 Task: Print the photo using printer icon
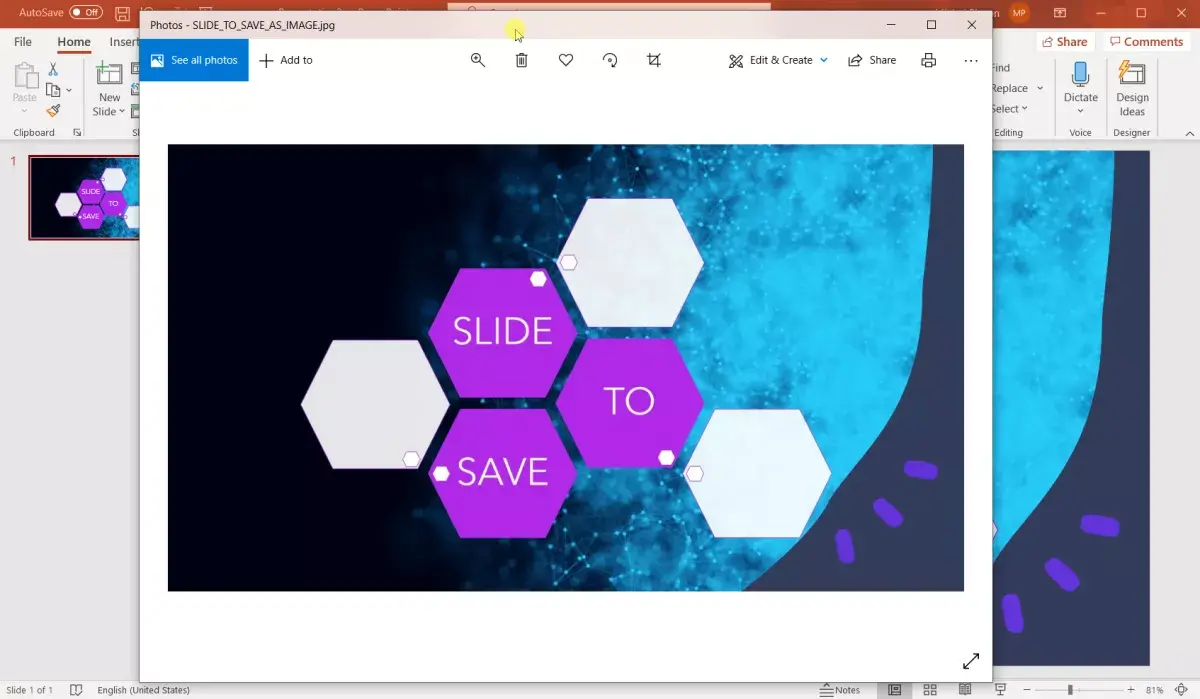pyautogui.click(x=929, y=60)
